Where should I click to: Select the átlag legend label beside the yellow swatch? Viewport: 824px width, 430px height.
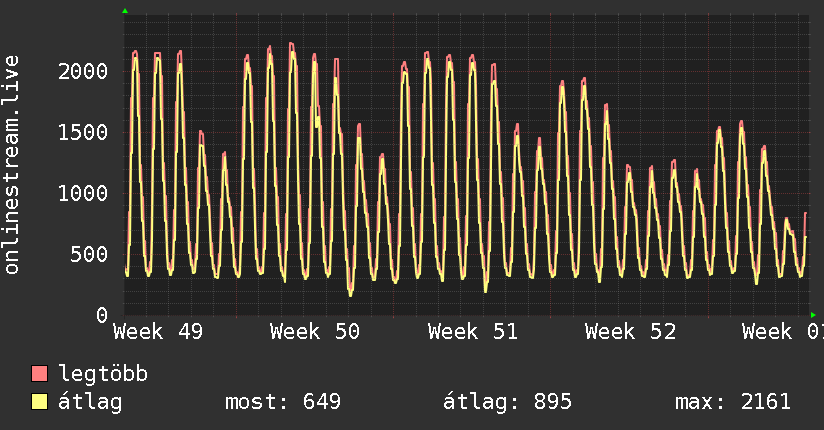click(x=90, y=402)
